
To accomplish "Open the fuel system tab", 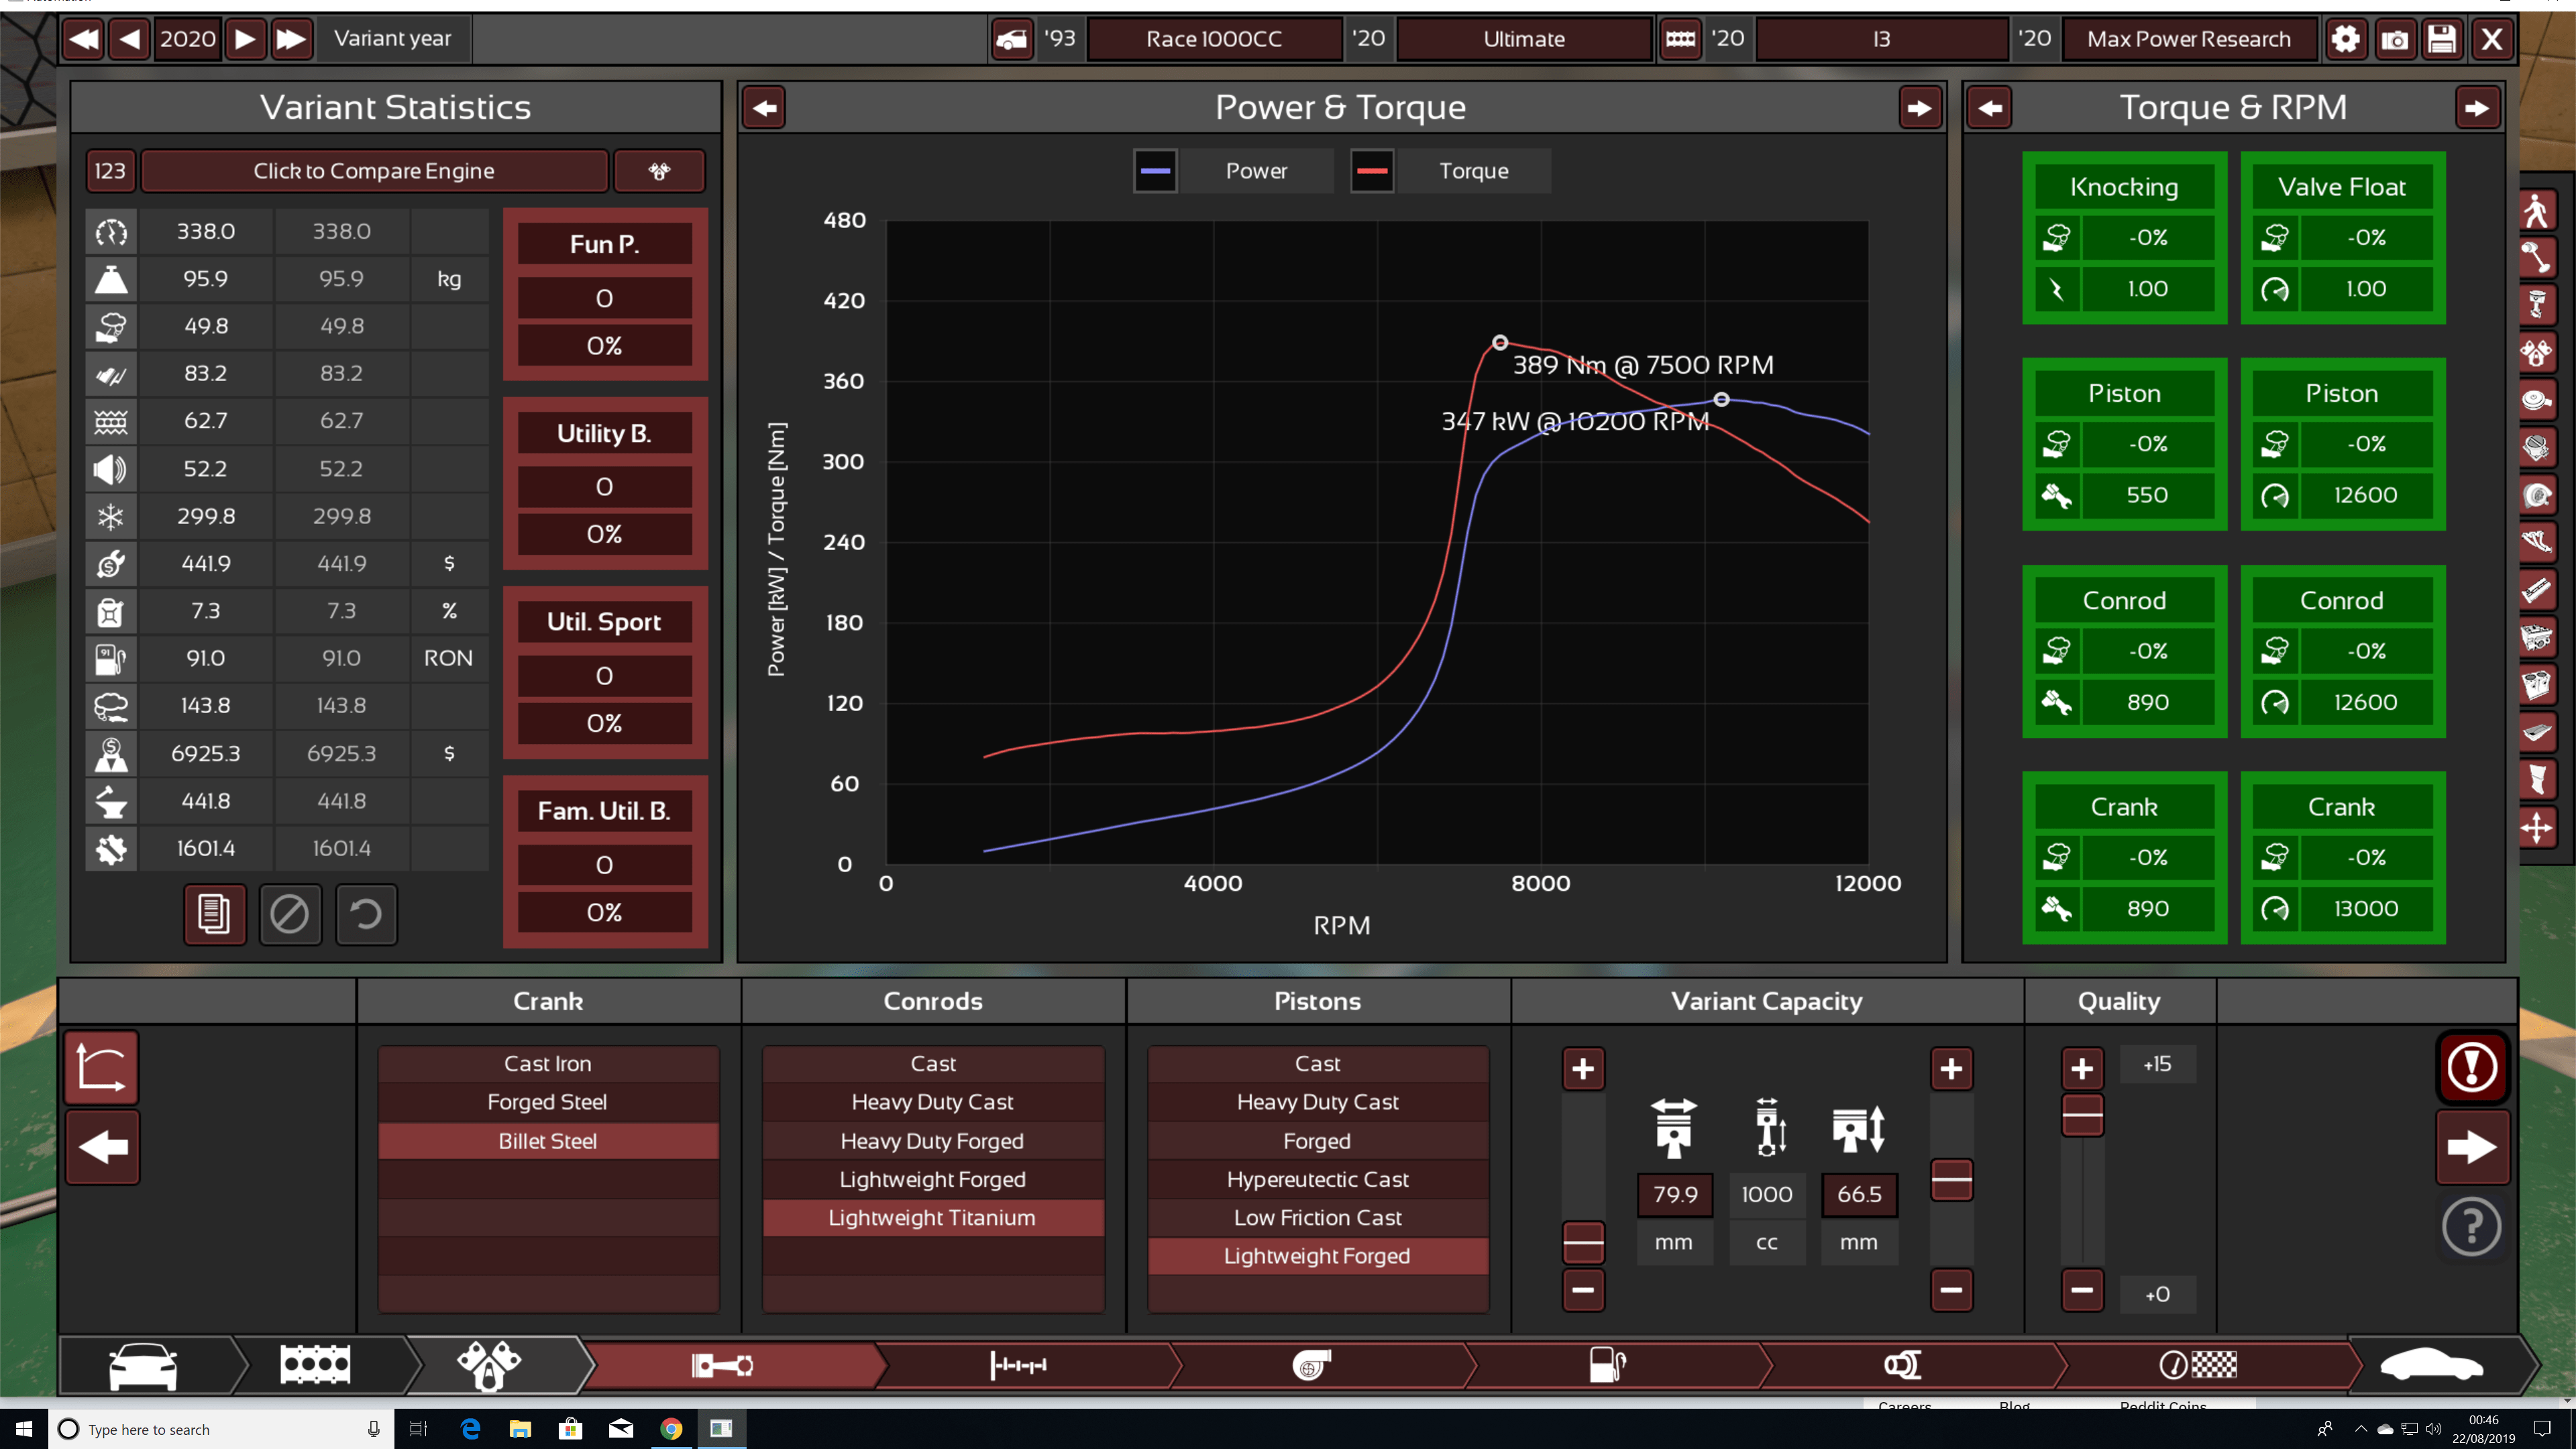I will point(1607,1364).
